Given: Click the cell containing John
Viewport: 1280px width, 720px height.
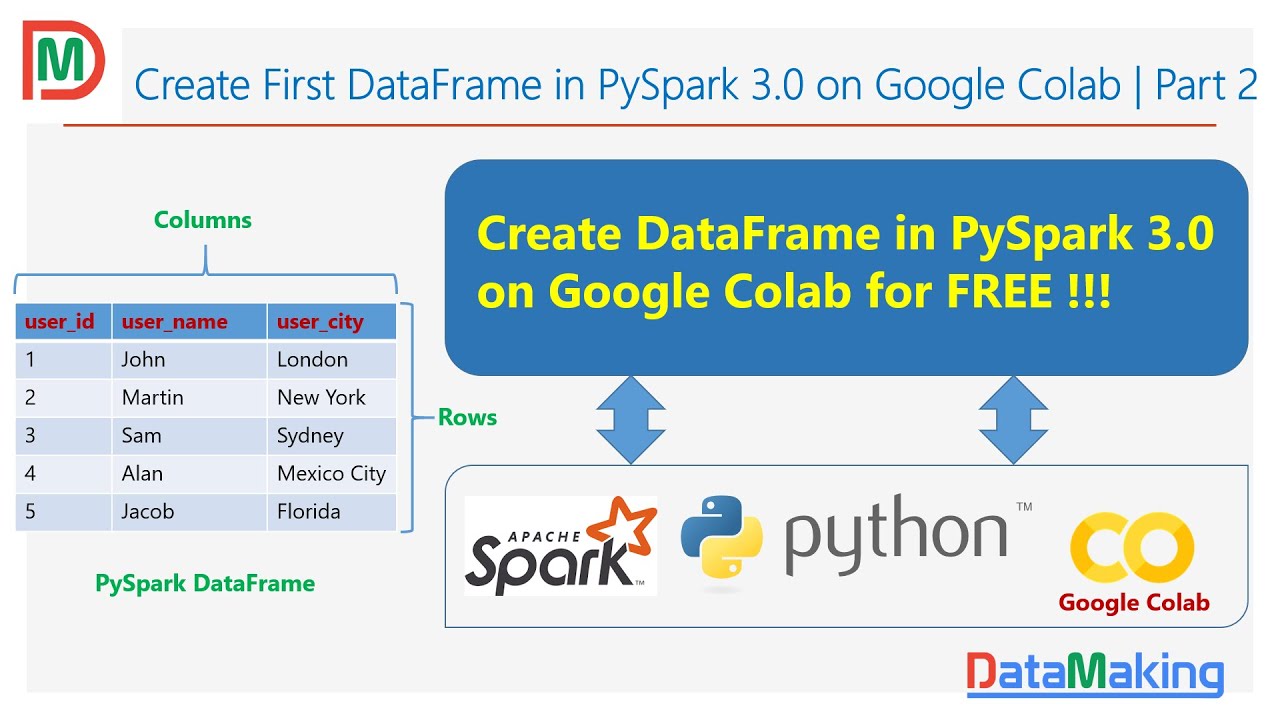Looking at the screenshot, I should 190,360.
